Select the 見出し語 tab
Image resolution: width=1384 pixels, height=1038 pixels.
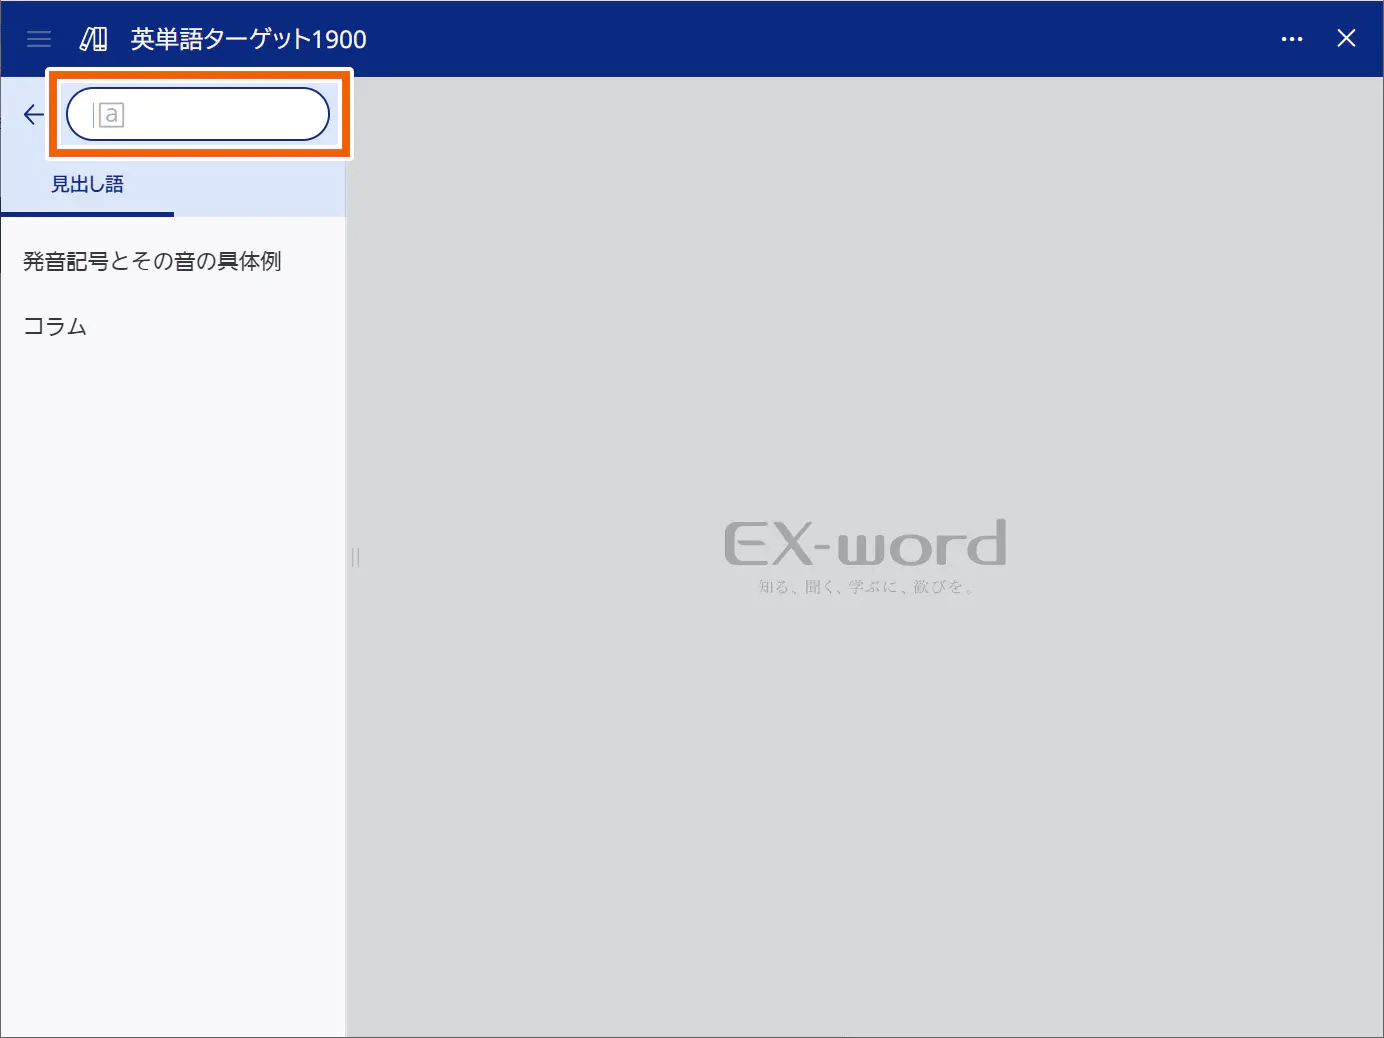coord(87,185)
